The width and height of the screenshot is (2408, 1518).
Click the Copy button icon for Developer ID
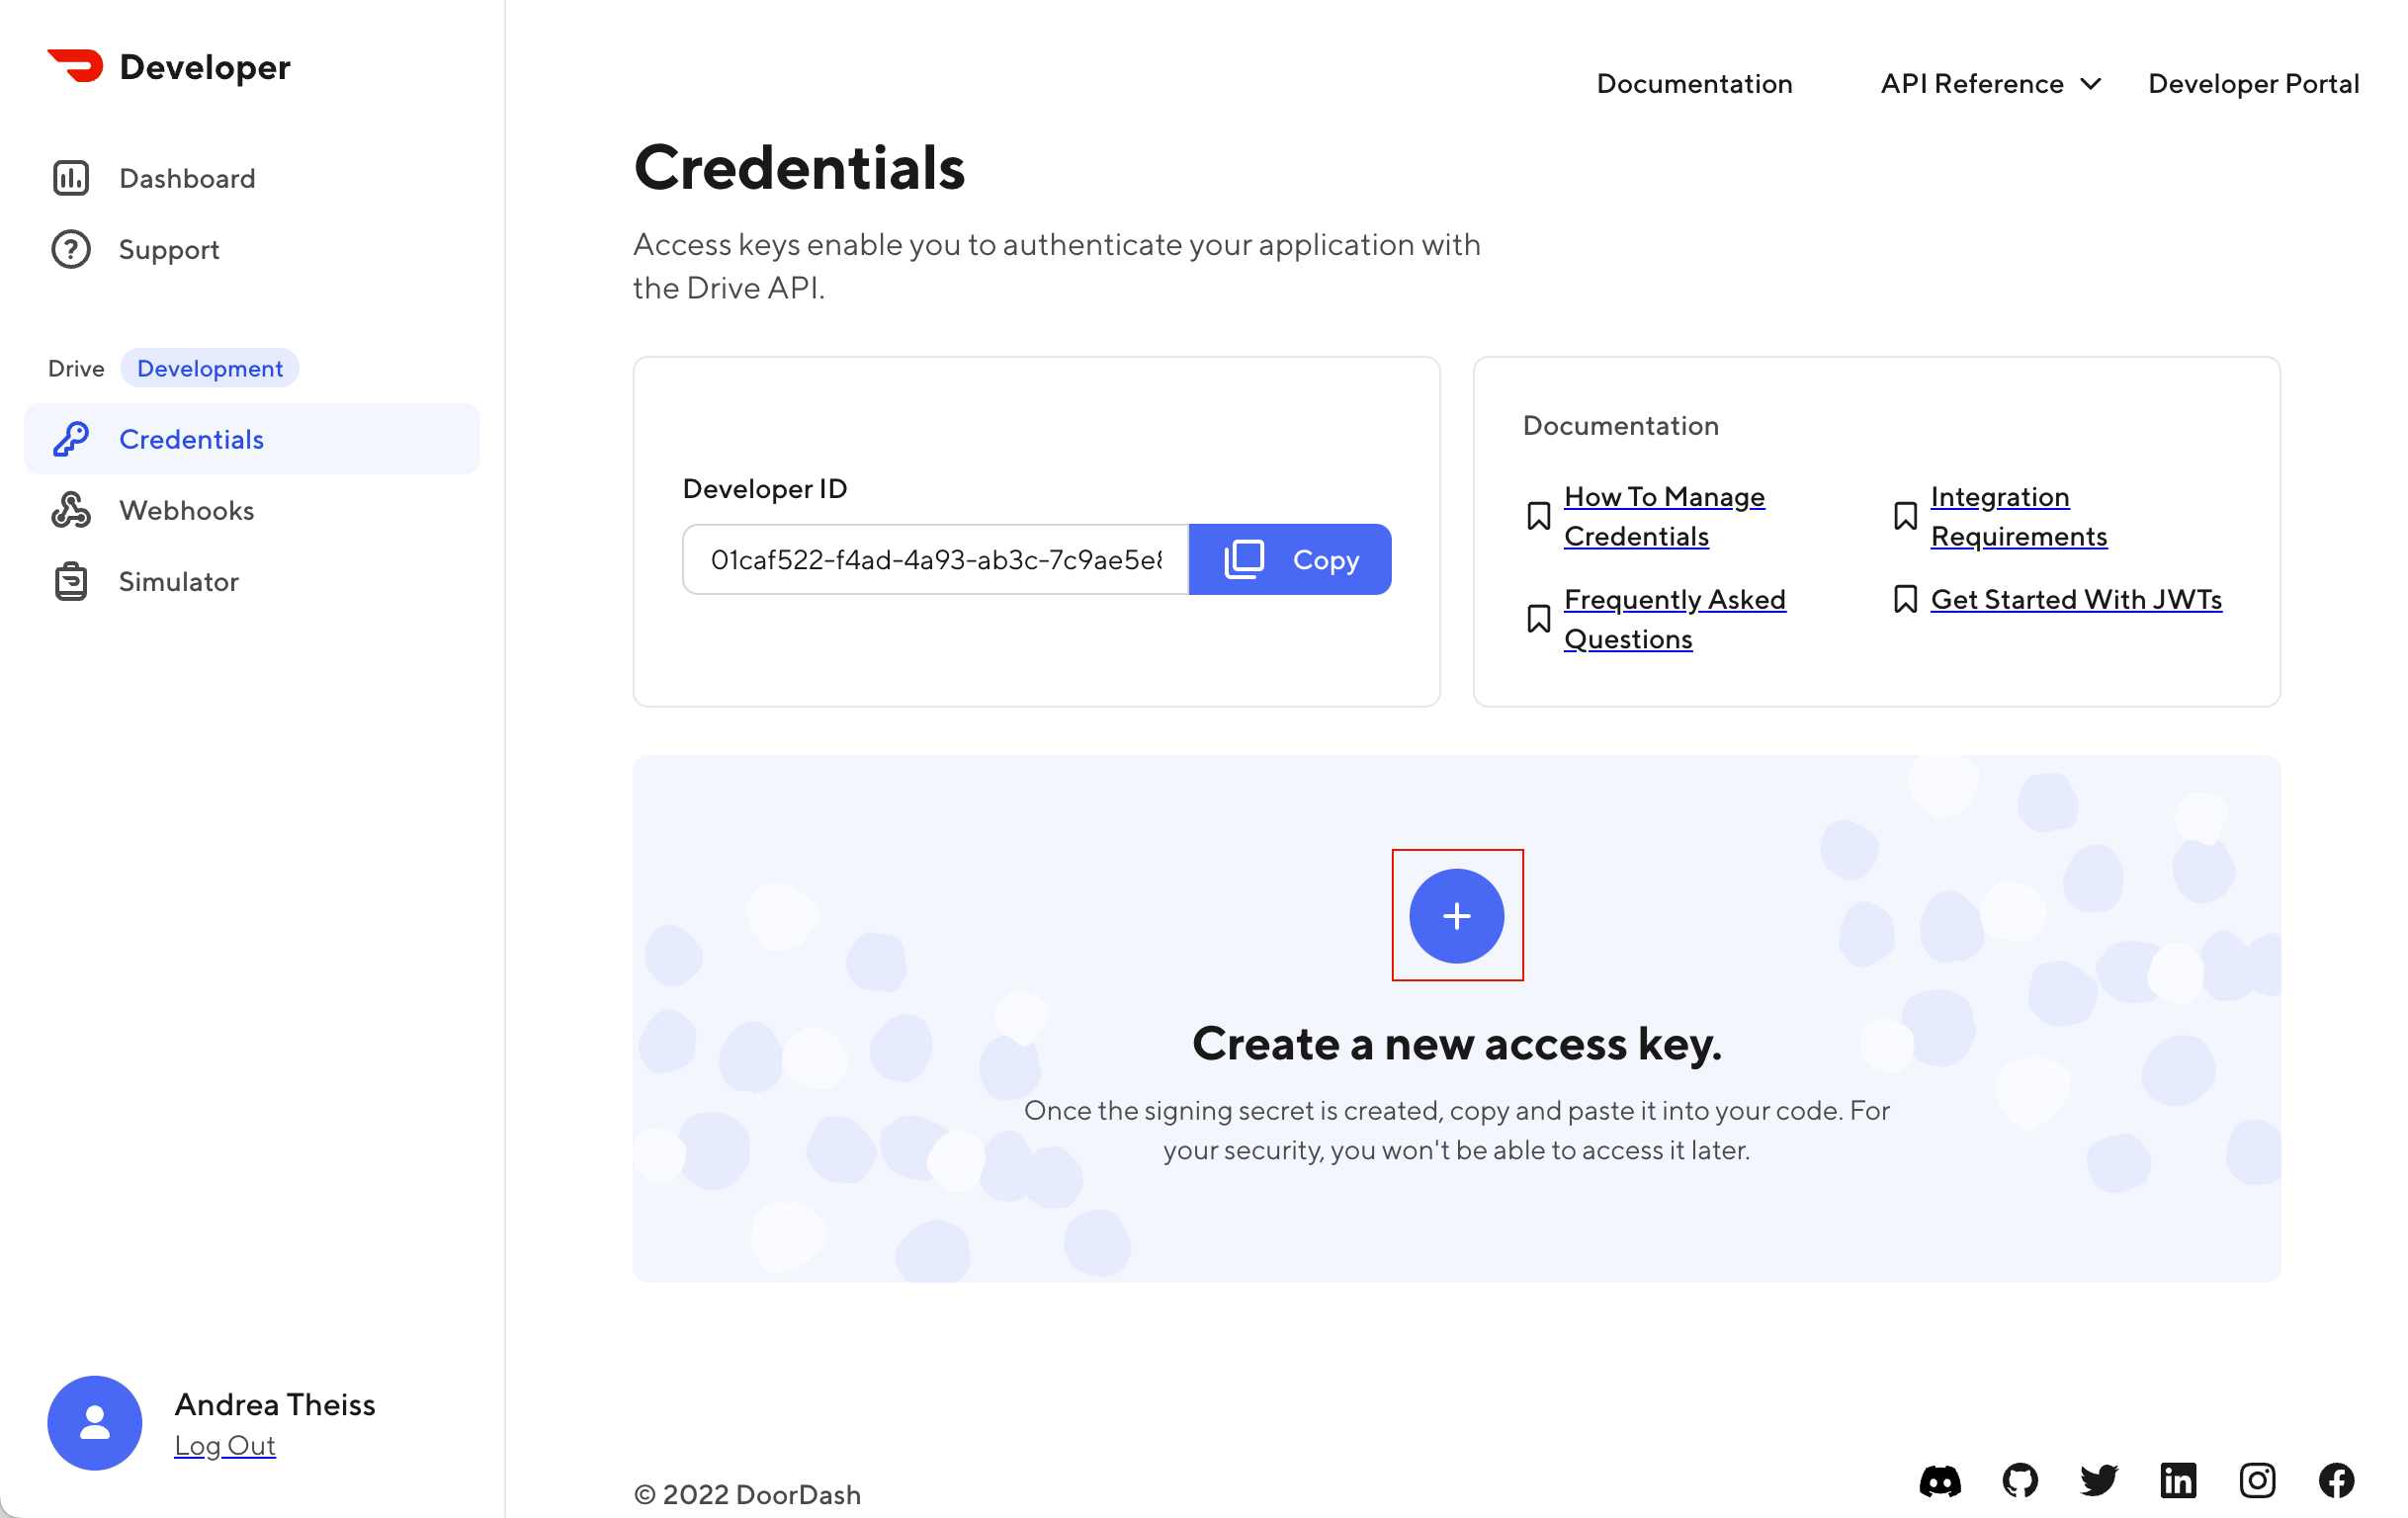click(1244, 557)
